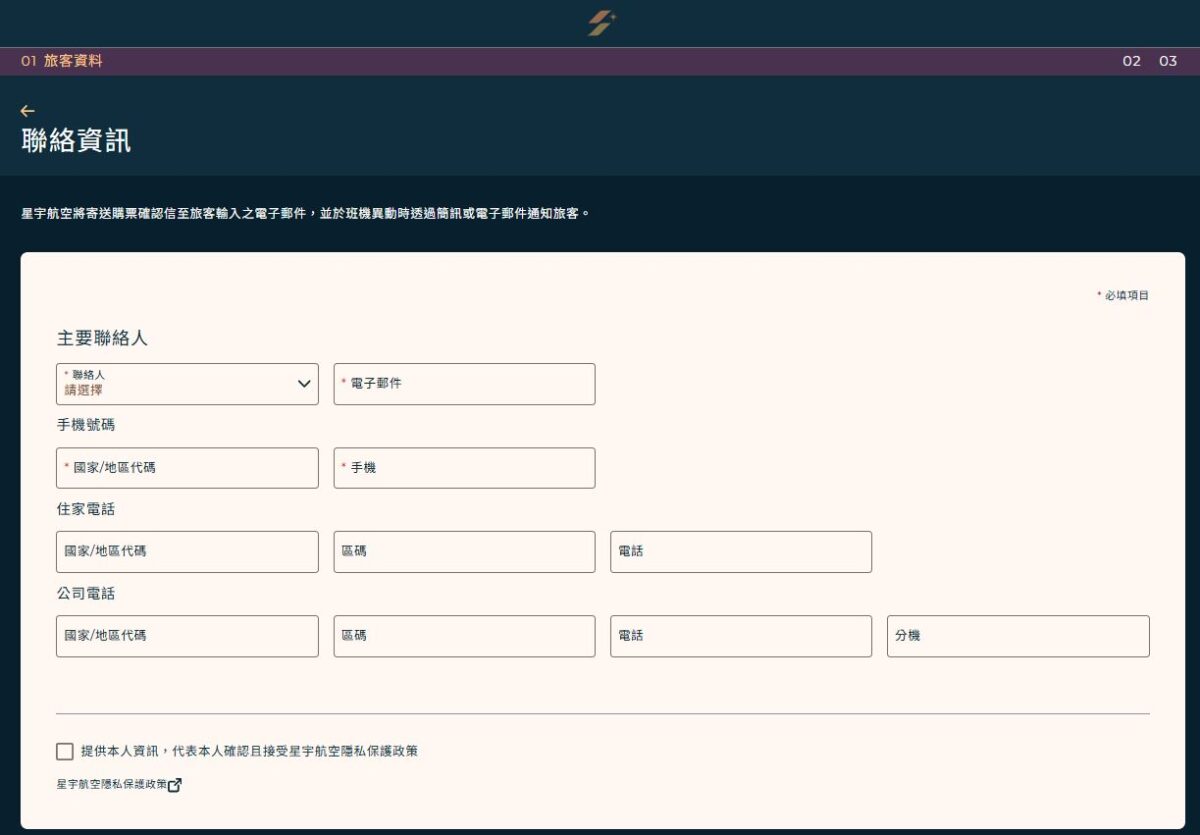Focus the 手機 mobile number field
This screenshot has height=835, width=1200.
(x=464, y=468)
